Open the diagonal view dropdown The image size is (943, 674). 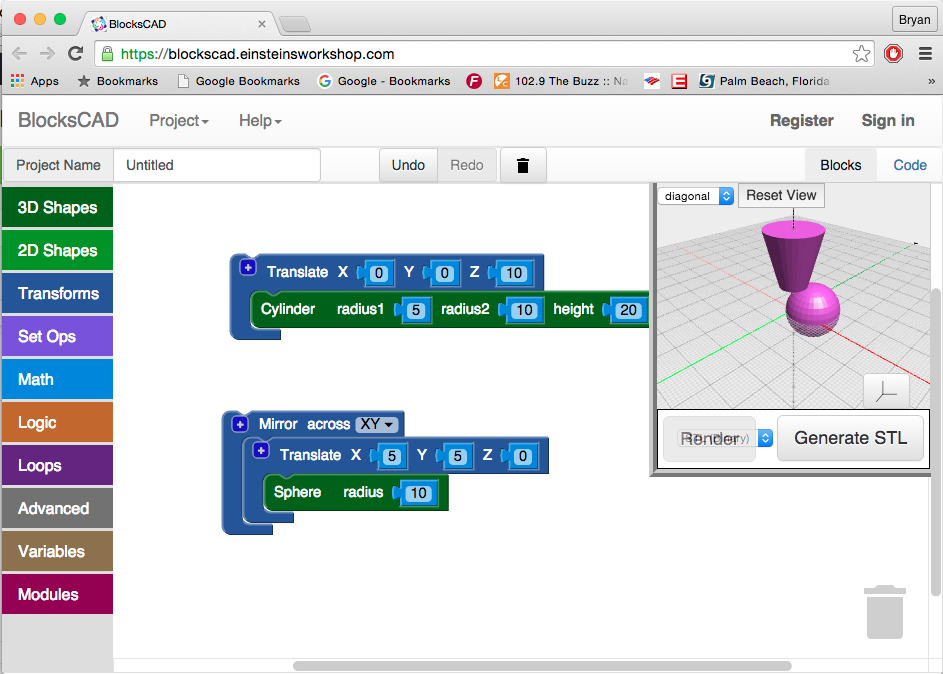click(697, 196)
